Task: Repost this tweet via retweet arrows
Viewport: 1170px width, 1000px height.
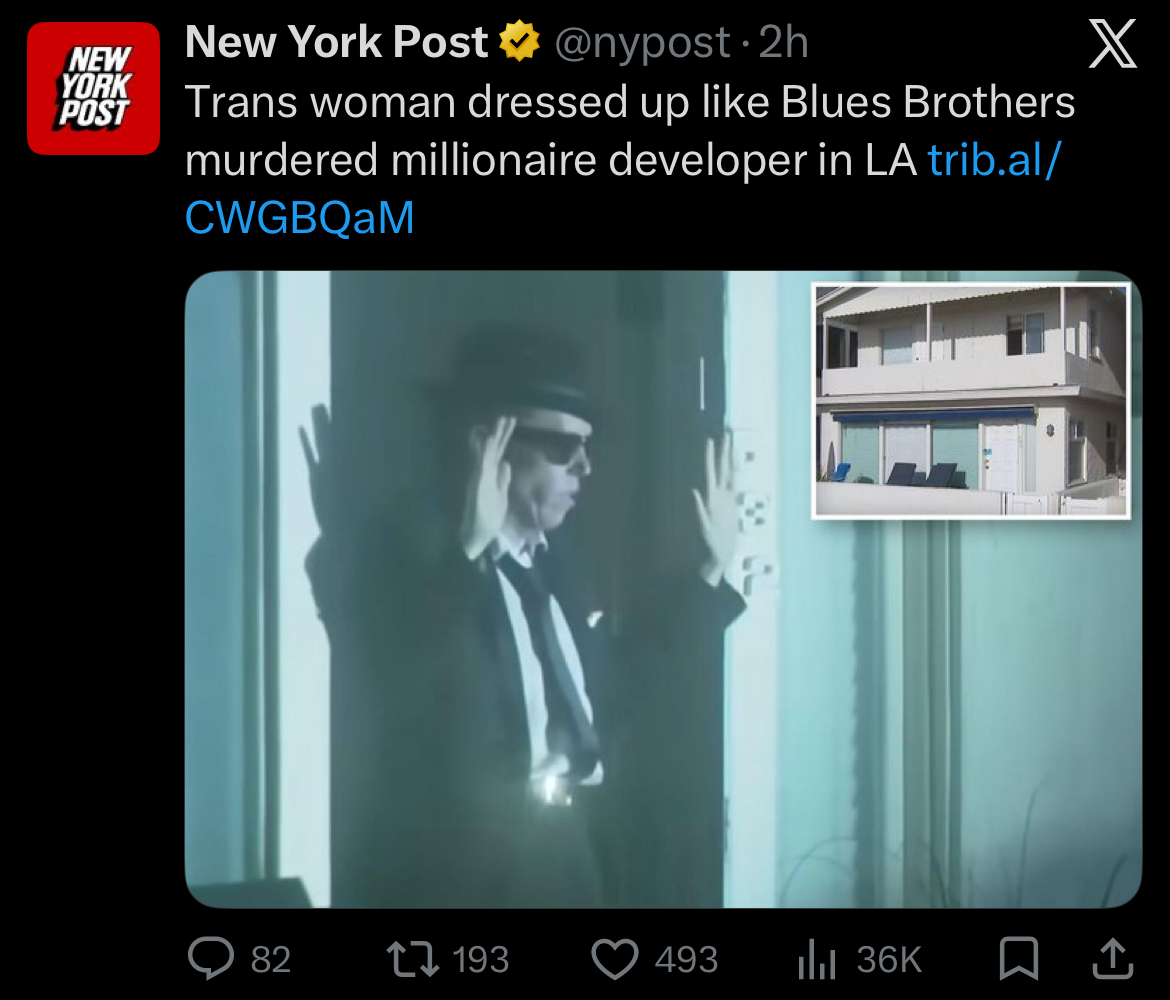Action: point(413,959)
